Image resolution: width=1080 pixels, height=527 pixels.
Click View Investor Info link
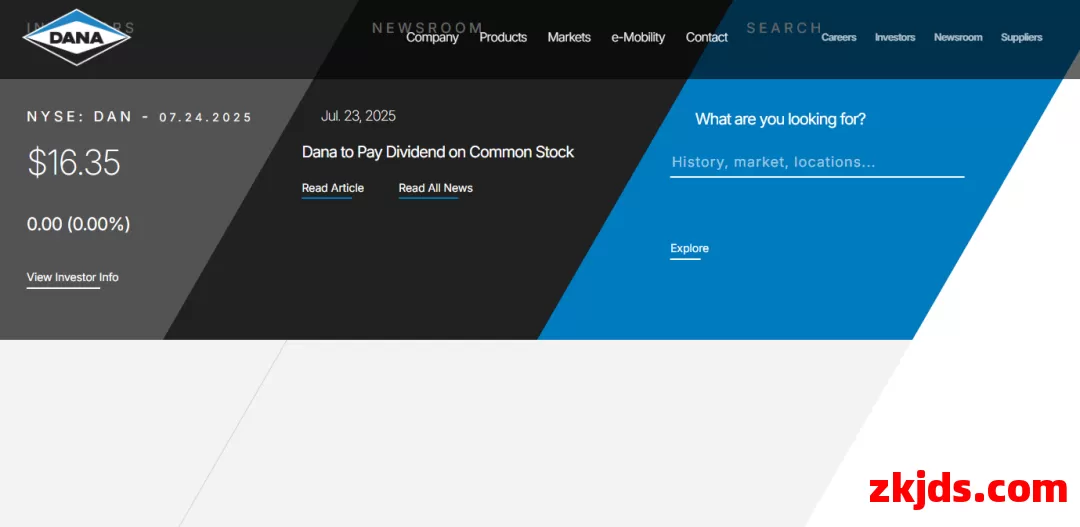(x=72, y=277)
